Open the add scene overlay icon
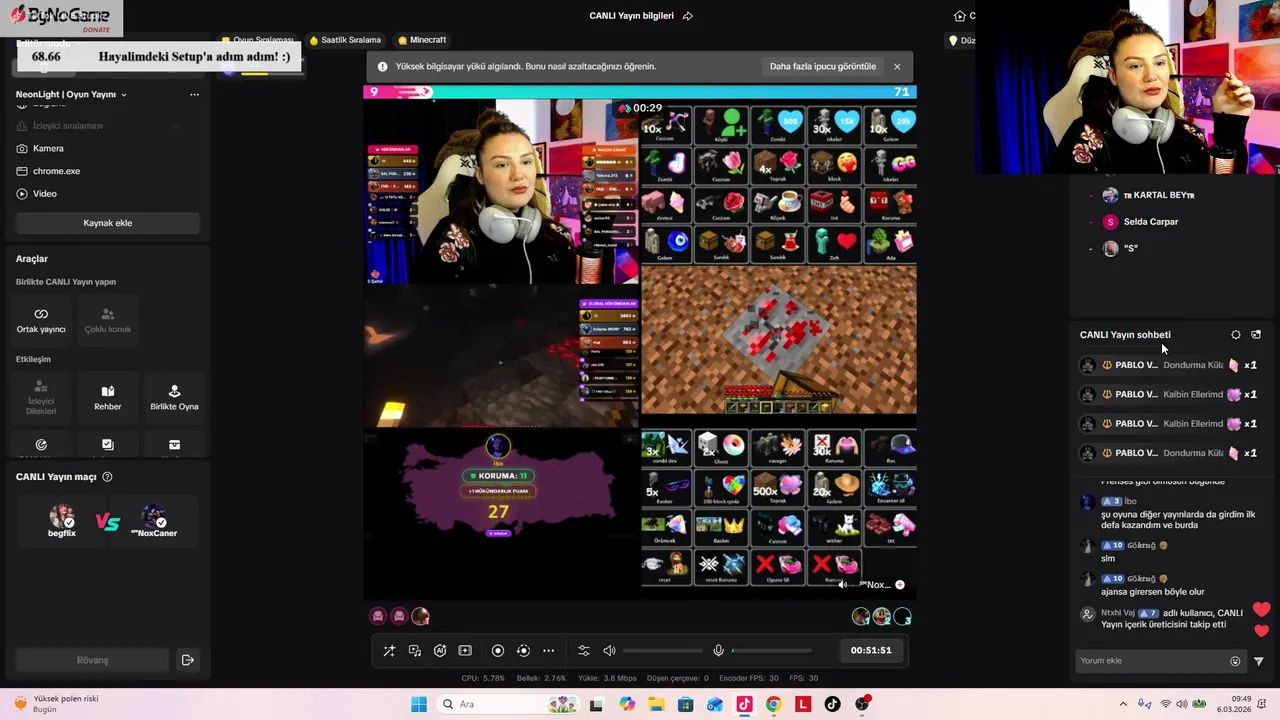The height and width of the screenshot is (720, 1280). tap(465, 650)
